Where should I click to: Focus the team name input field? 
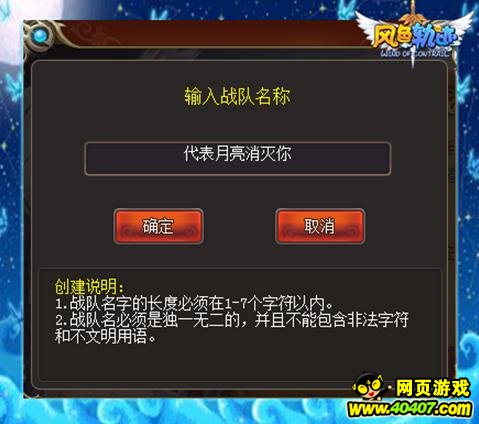237,159
